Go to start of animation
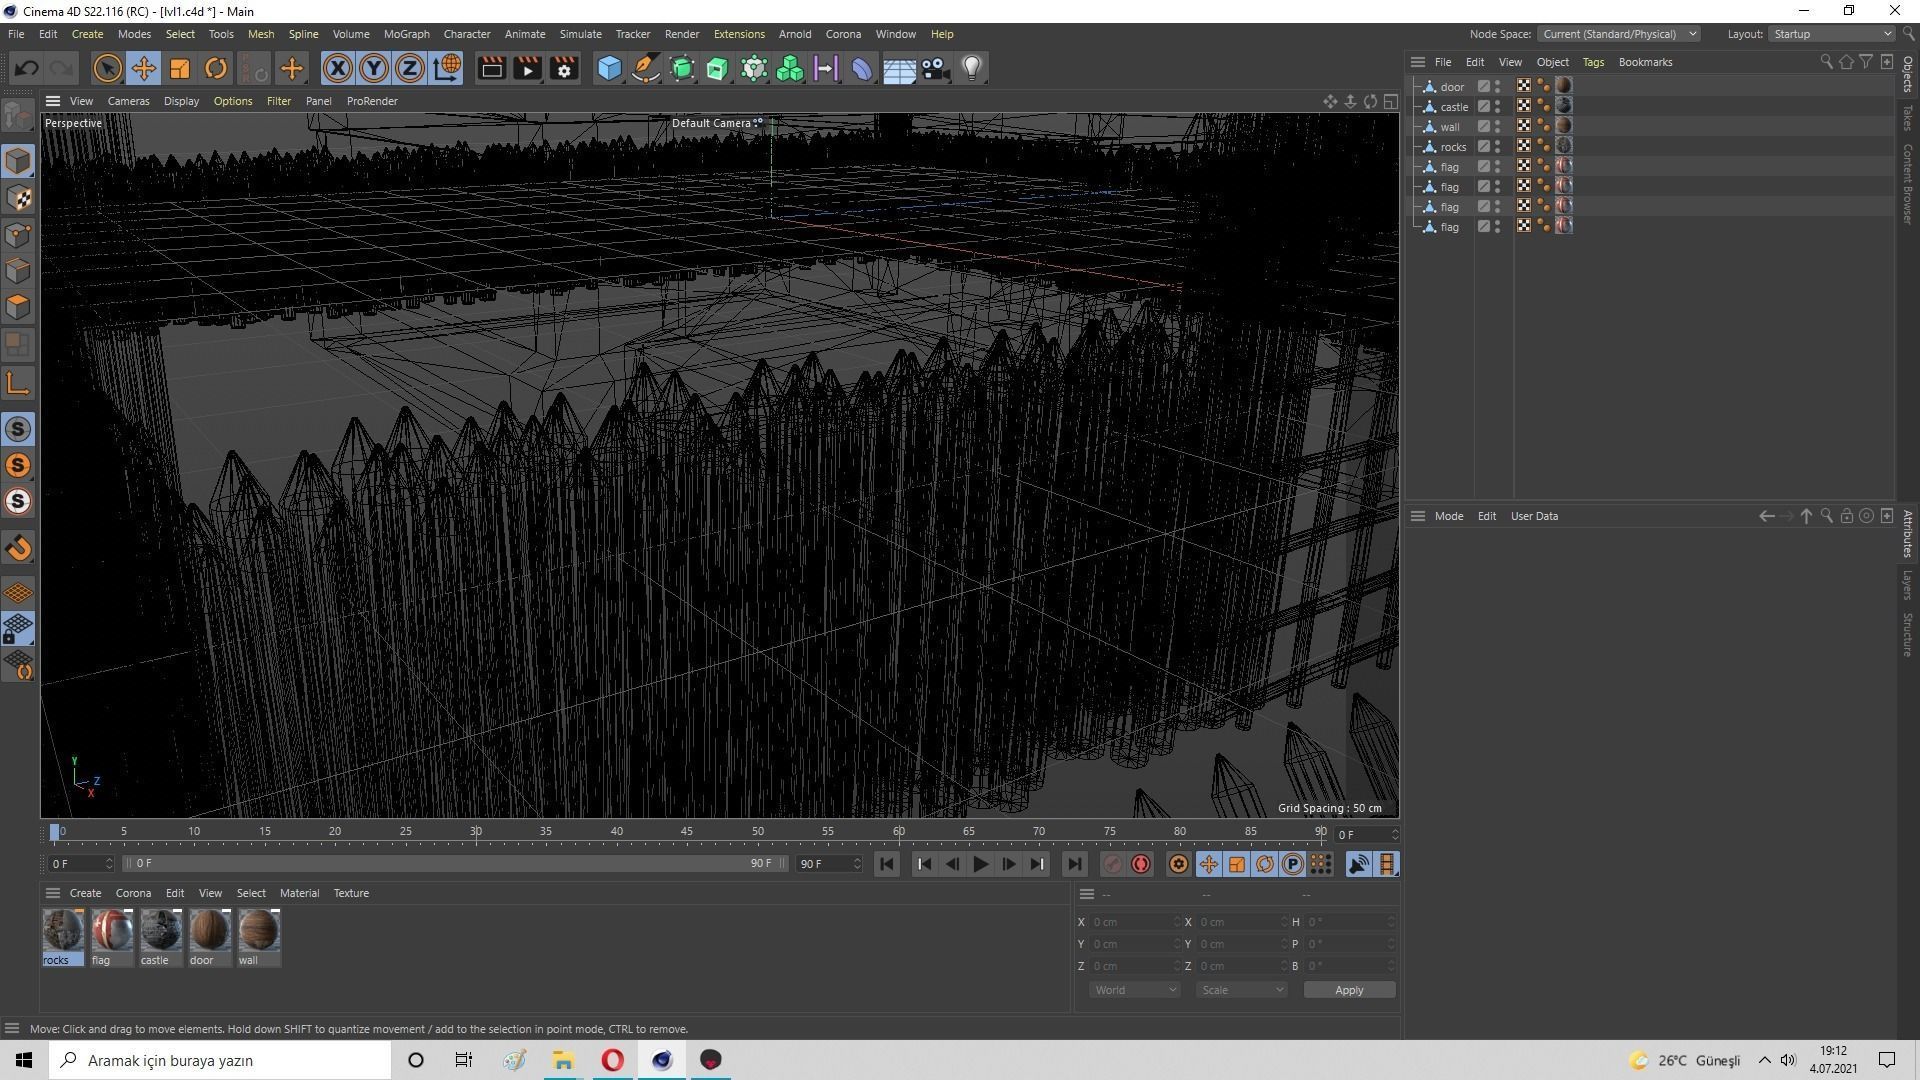The width and height of the screenshot is (1920, 1080). coord(886,864)
